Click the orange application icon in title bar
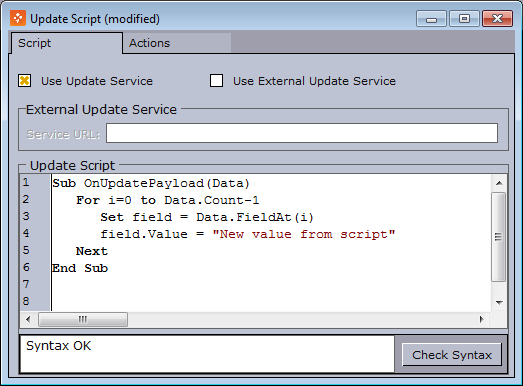 click(x=18, y=18)
